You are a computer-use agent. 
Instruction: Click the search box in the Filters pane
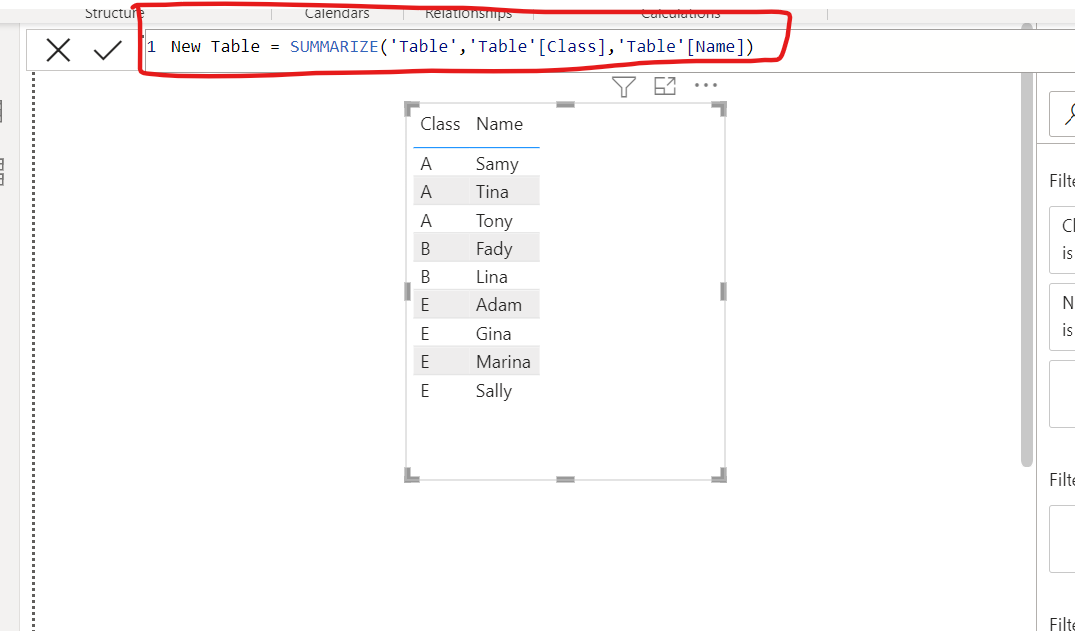(1062, 115)
